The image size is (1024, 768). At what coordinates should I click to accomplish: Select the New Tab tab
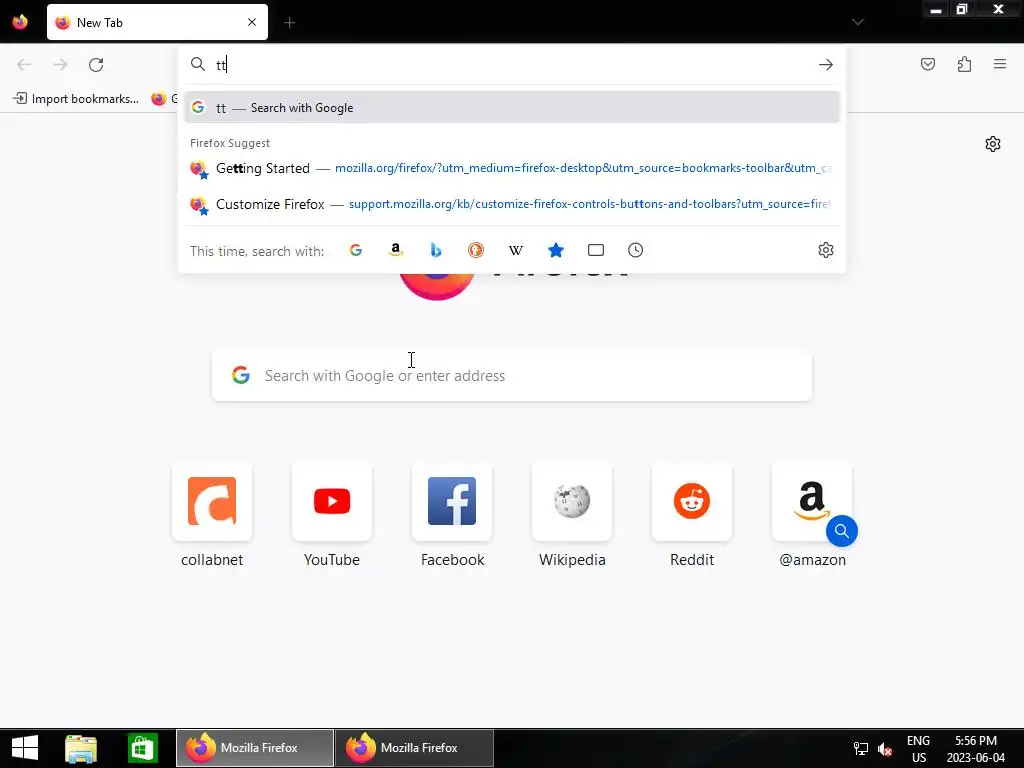tap(157, 22)
